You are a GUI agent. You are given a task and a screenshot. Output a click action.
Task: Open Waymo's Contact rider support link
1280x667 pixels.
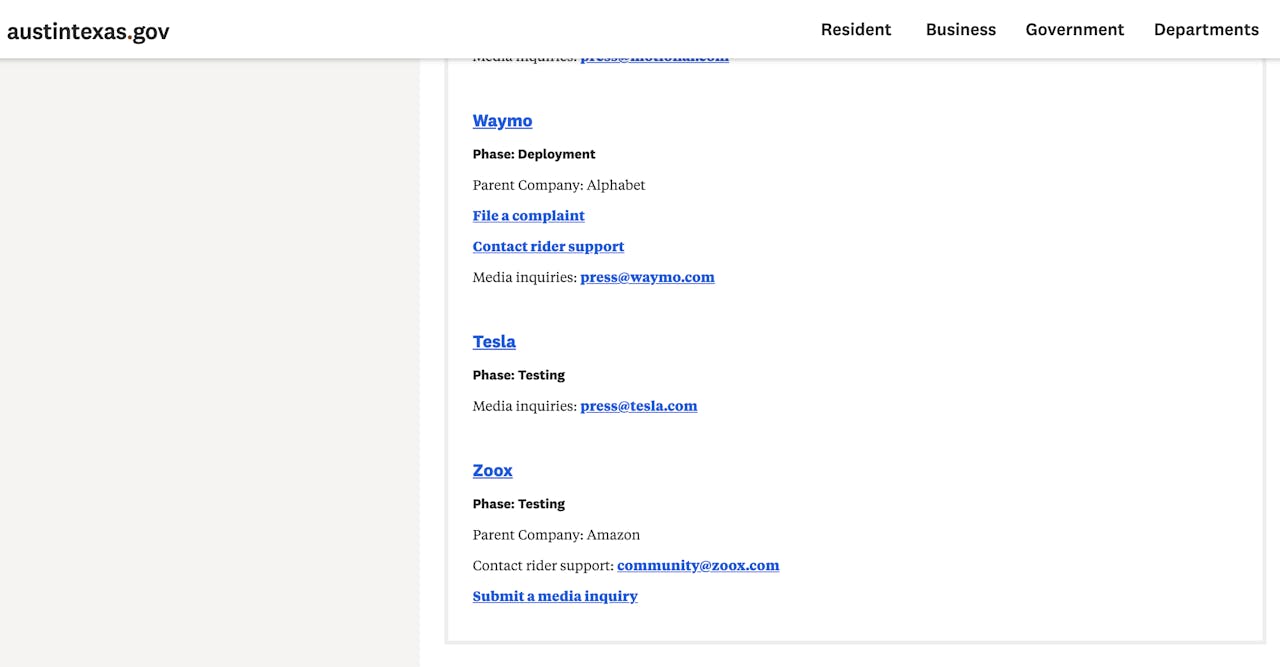(x=548, y=246)
